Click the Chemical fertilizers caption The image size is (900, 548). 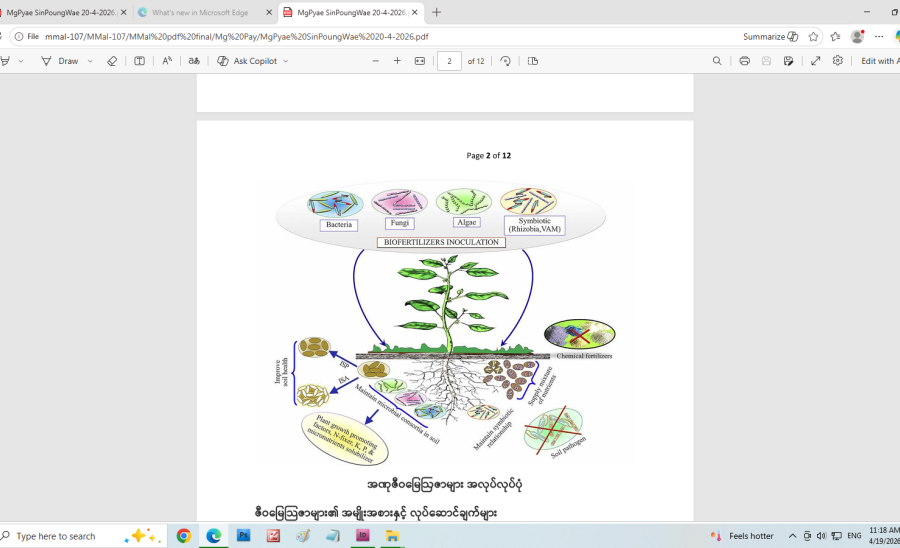(584, 356)
